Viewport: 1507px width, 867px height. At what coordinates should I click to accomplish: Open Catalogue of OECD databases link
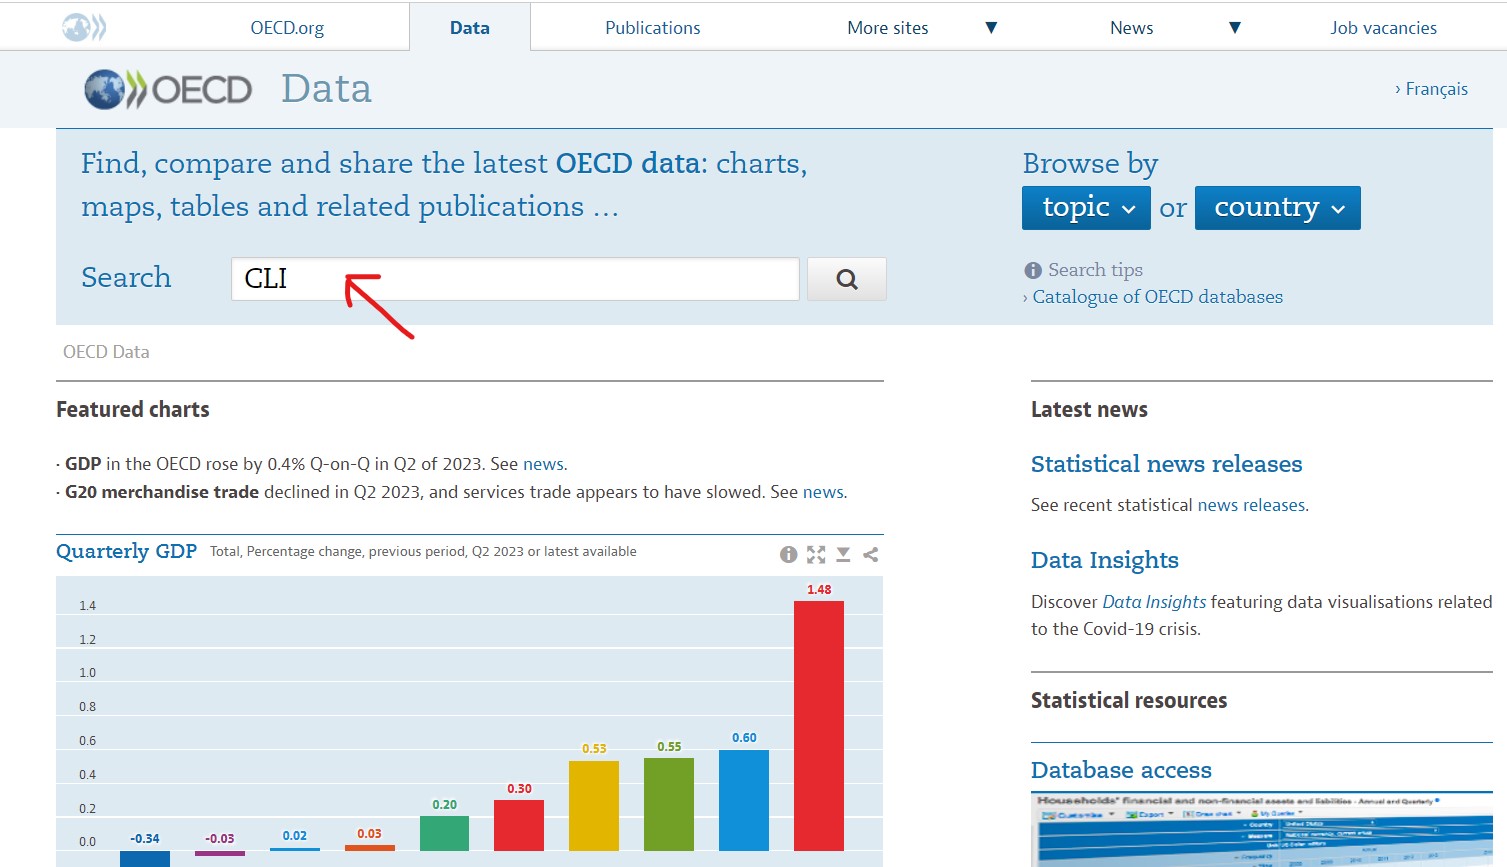pos(1157,297)
